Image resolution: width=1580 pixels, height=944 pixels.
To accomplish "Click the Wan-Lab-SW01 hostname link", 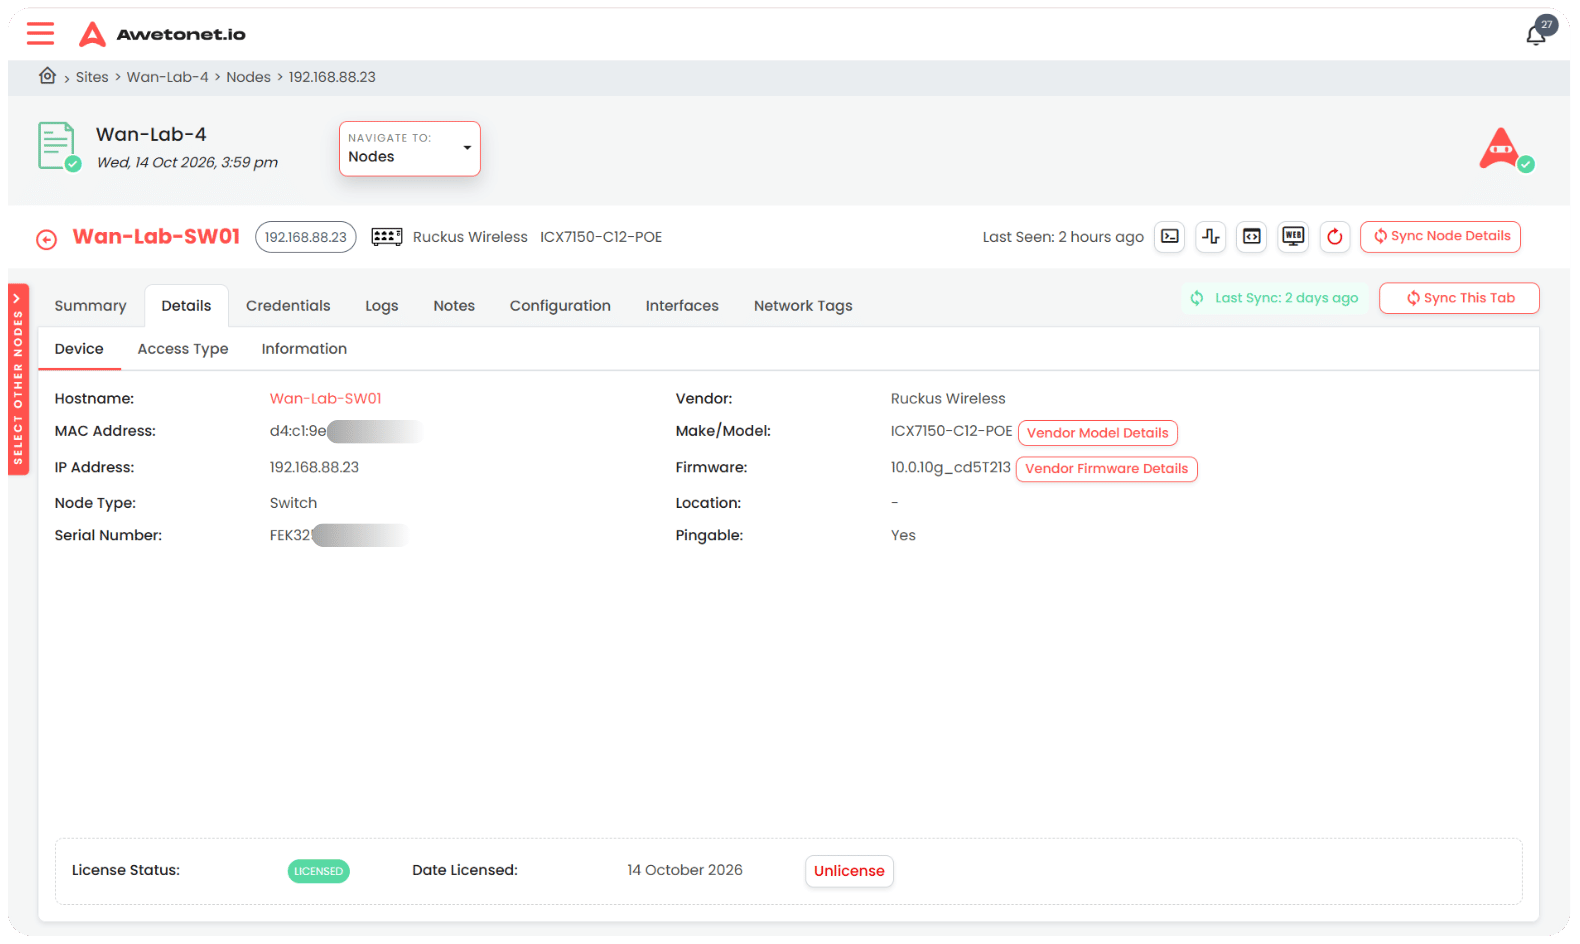I will click(x=326, y=399).
